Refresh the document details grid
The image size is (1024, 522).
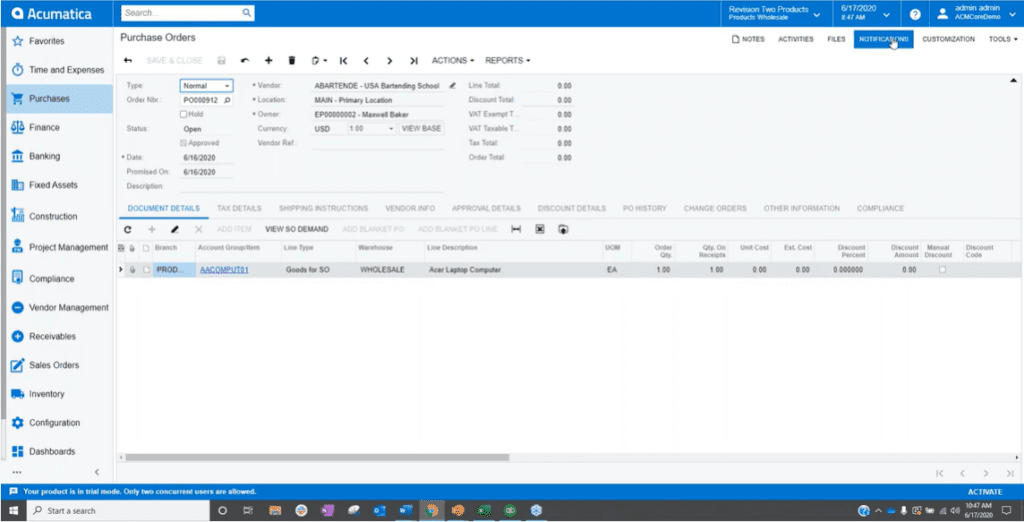click(128, 229)
